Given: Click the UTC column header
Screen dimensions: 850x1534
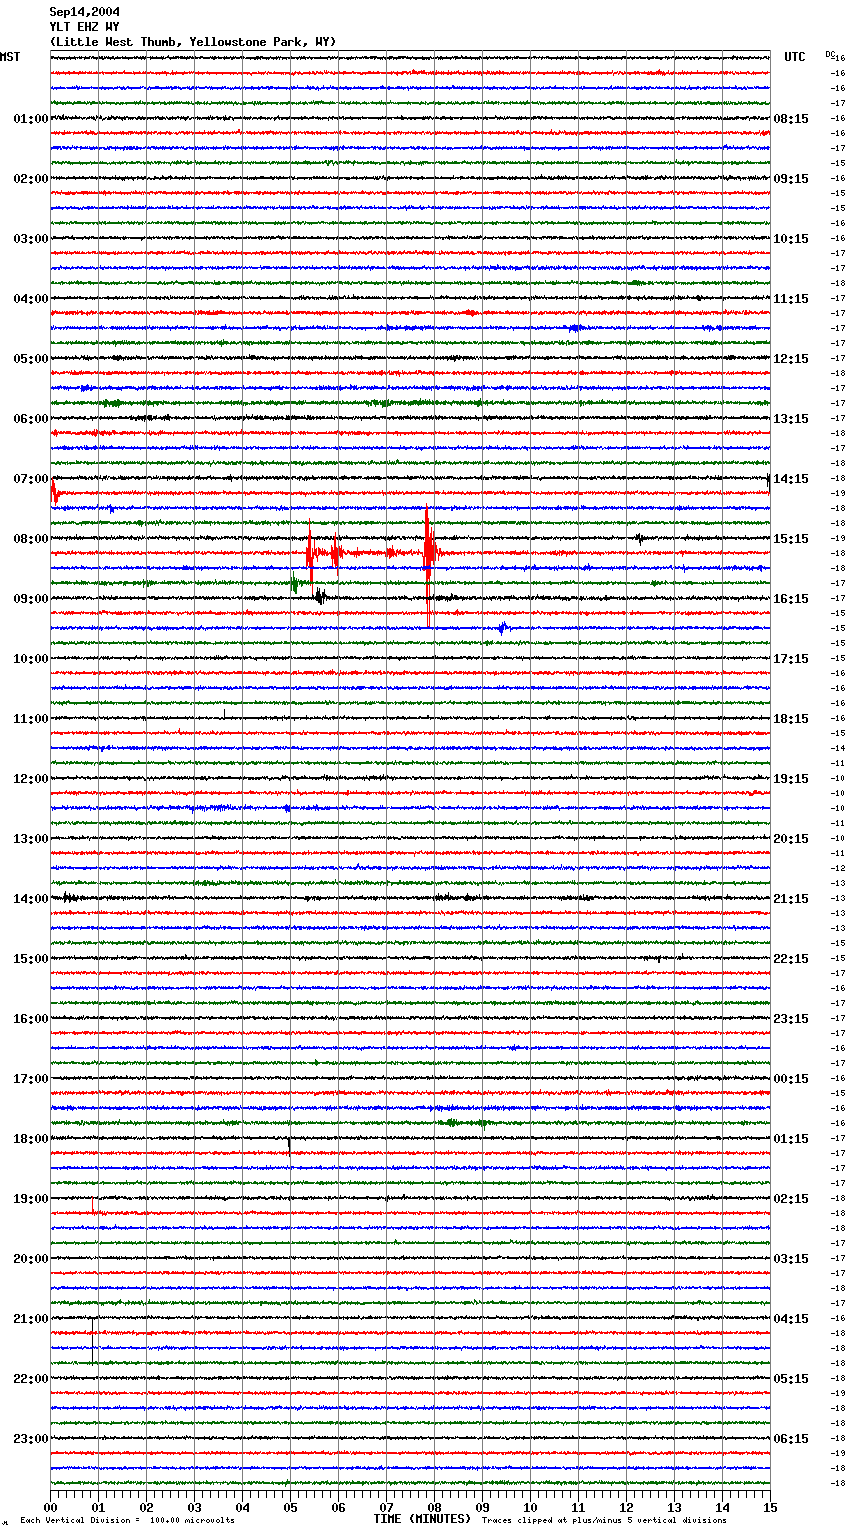Looking at the screenshot, I should click(x=795, y=57).
